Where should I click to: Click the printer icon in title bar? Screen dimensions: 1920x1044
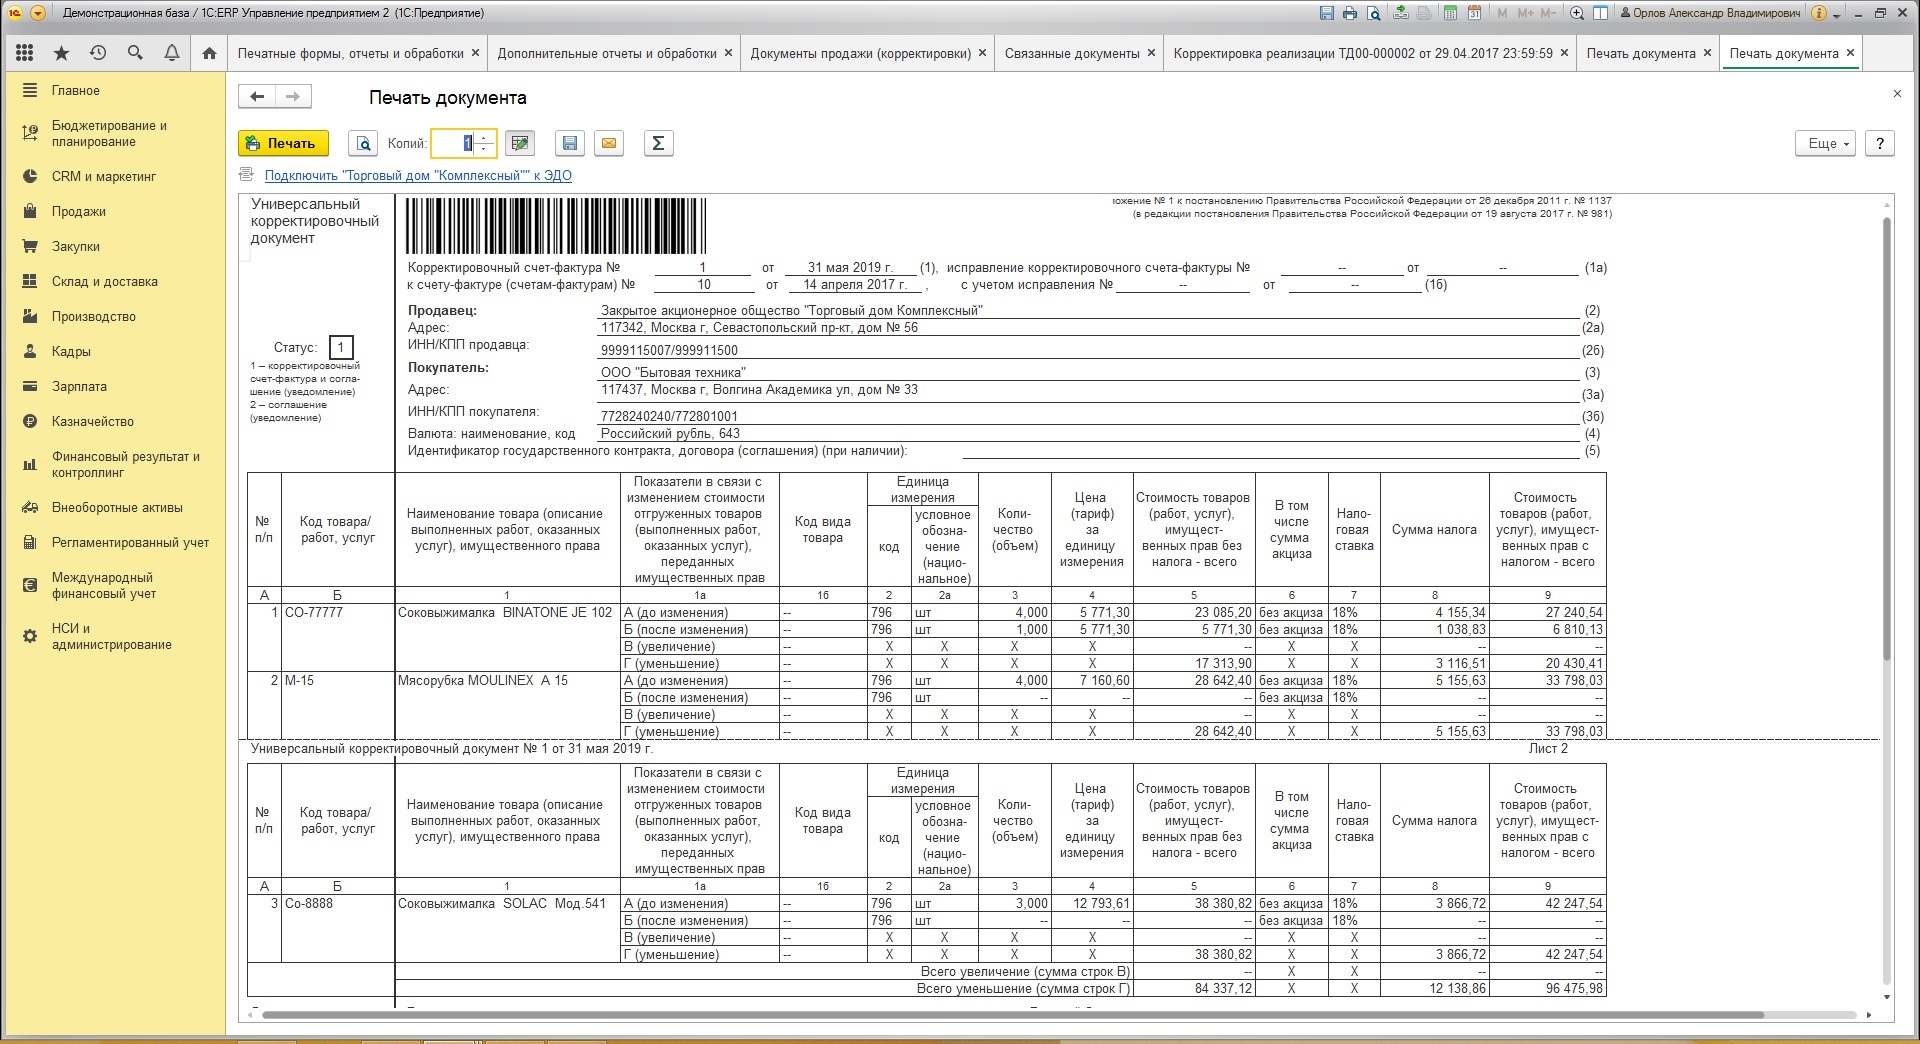point(1350,13)
